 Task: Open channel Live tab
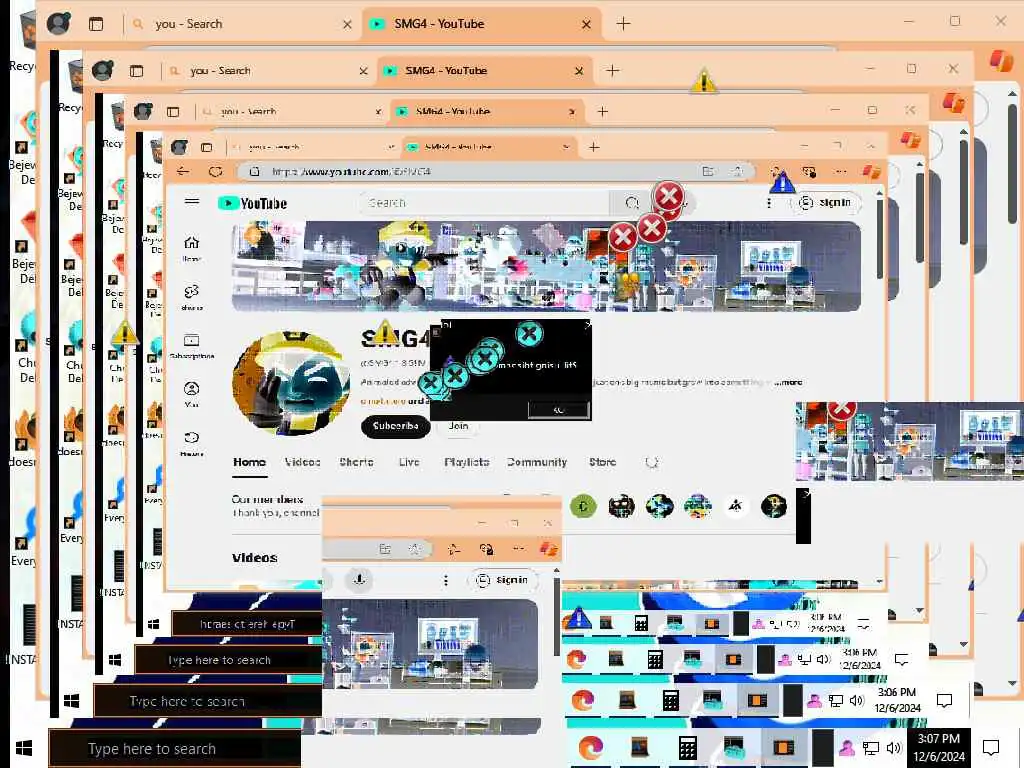coord(409,462)
